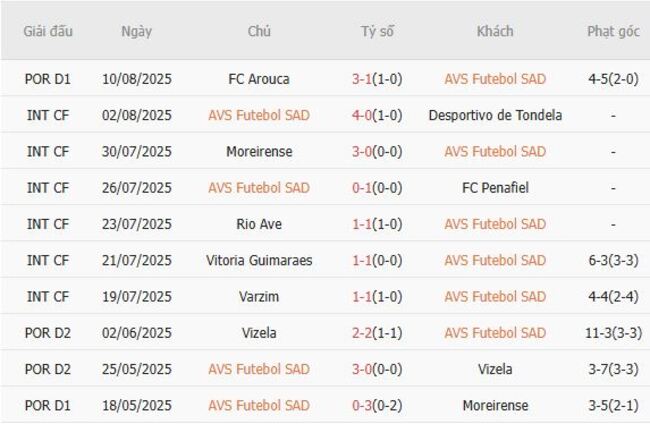Click the FC Penafiel team name
This screenshot has height=424, width=650.
(x=495, y=188)
